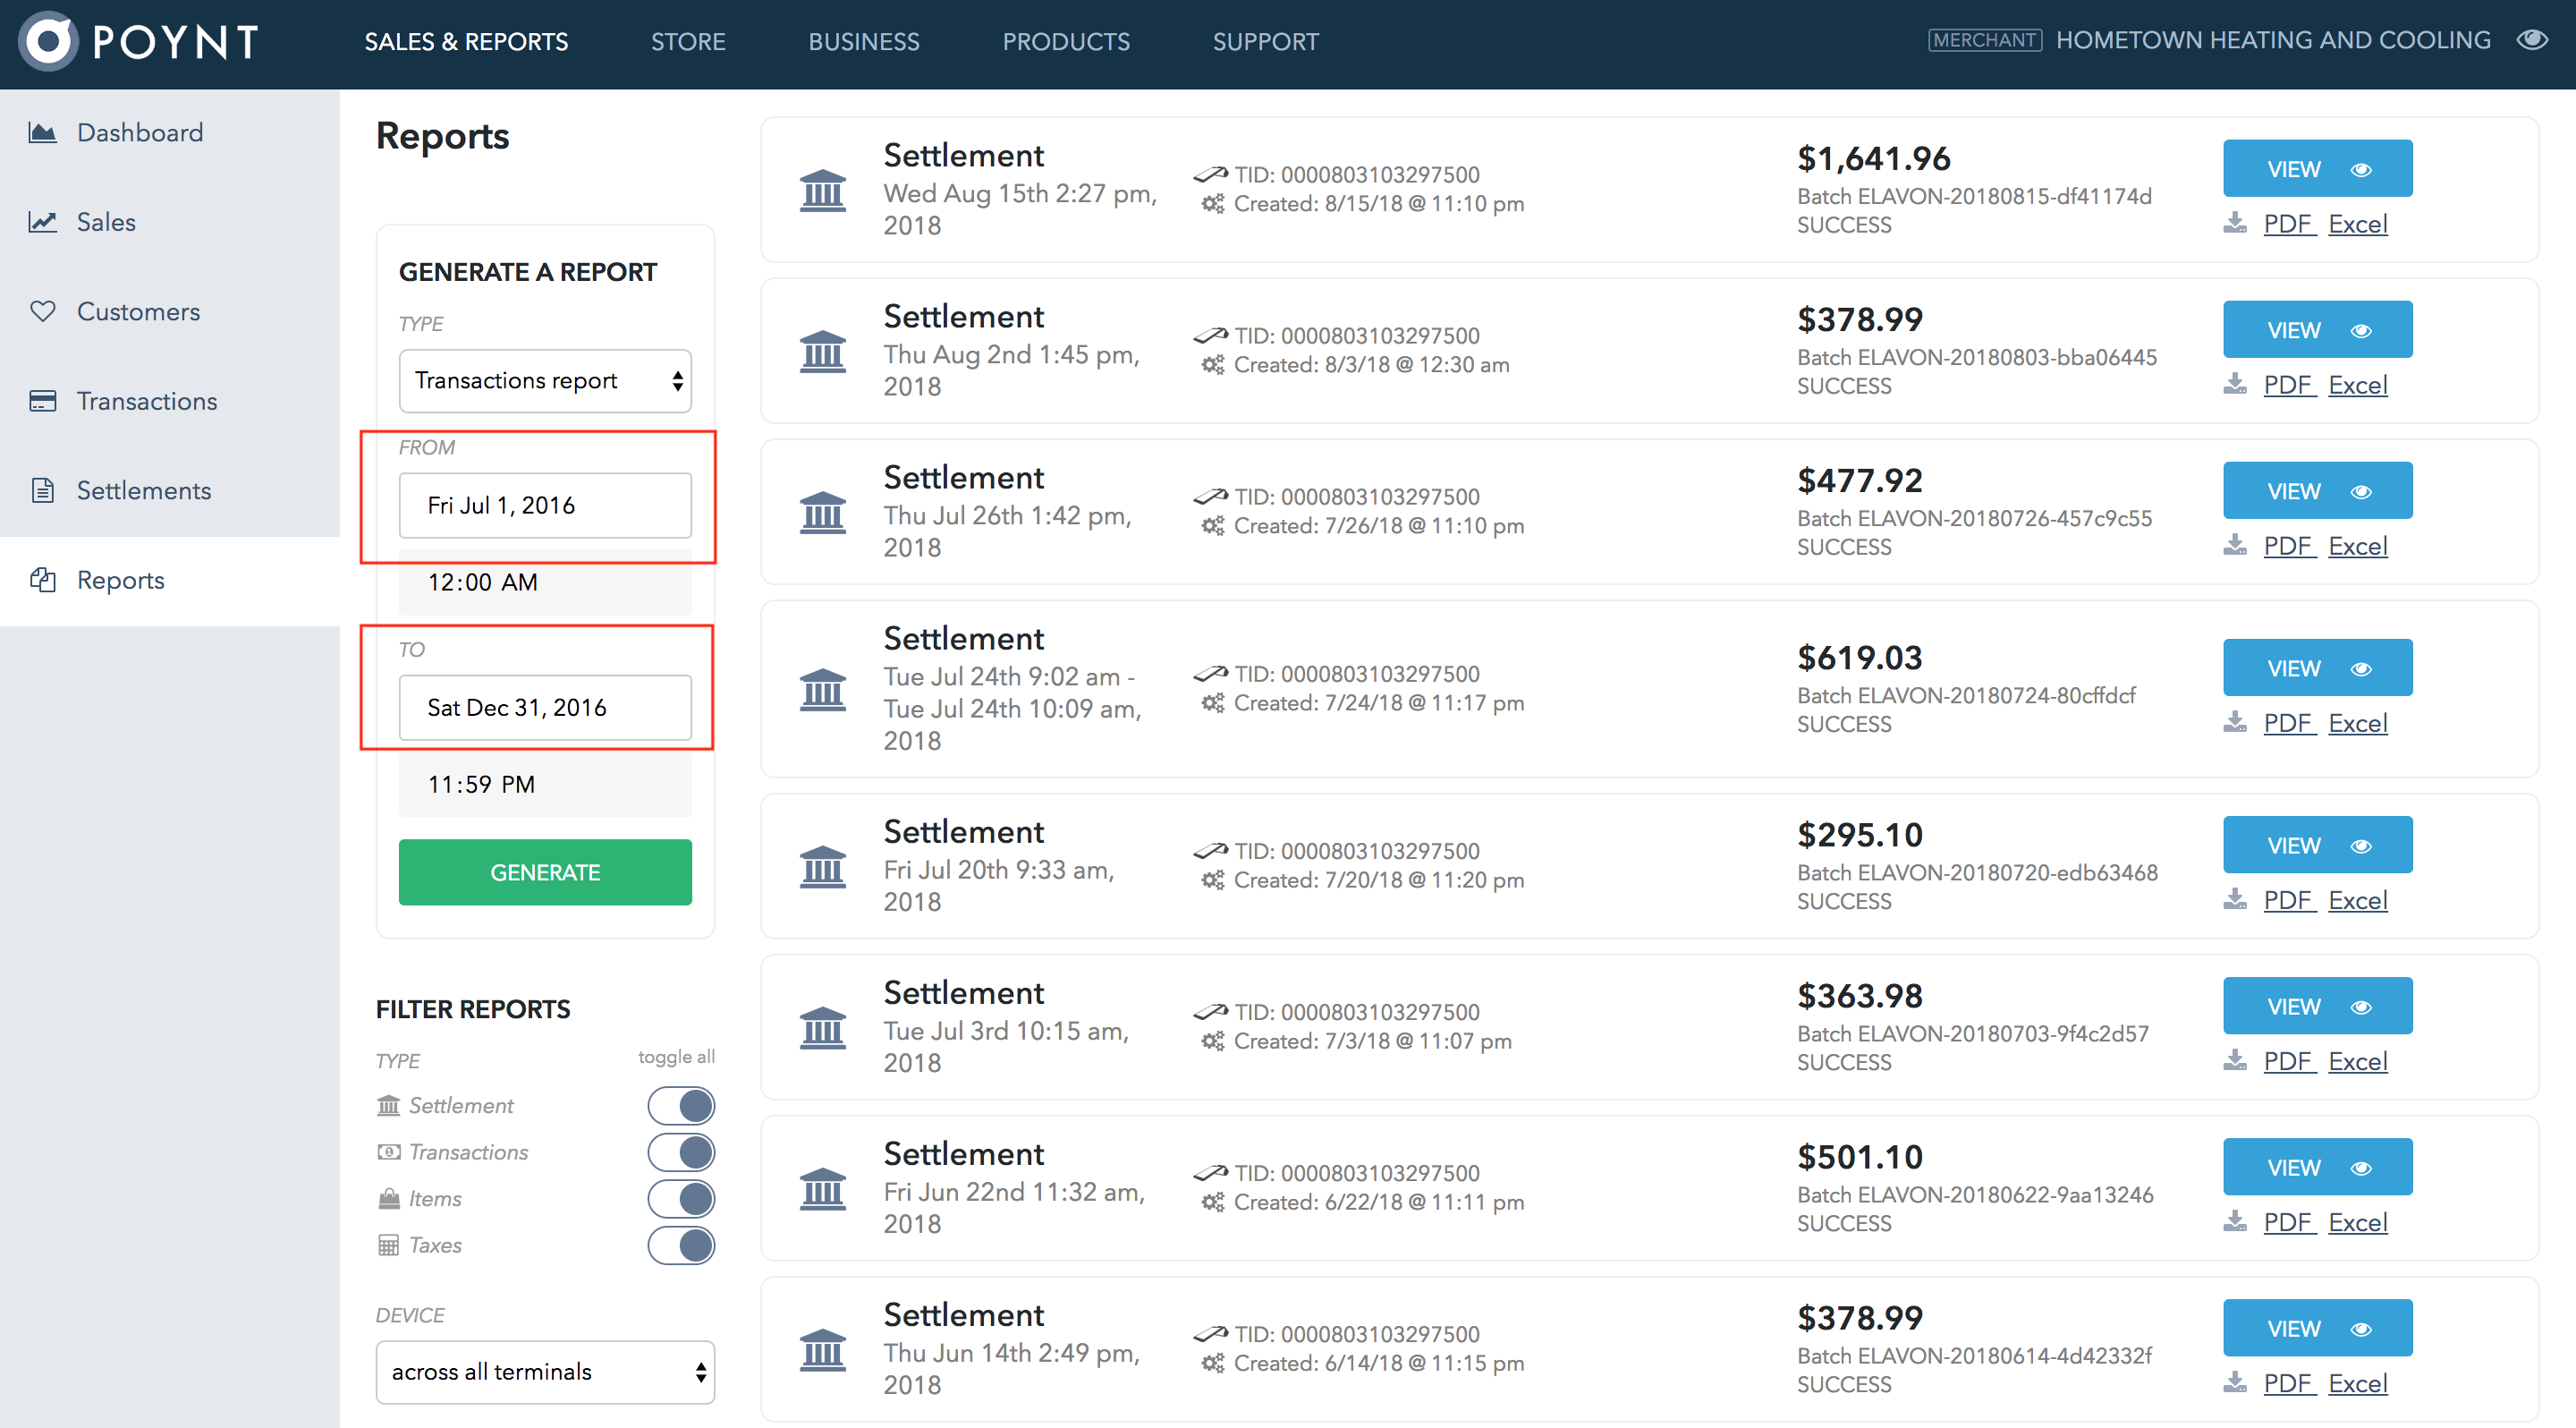The height and width of the screenshot is (1428, 2576).
Task: View the $477.92 settlement report
Action: pos(2318,490)
